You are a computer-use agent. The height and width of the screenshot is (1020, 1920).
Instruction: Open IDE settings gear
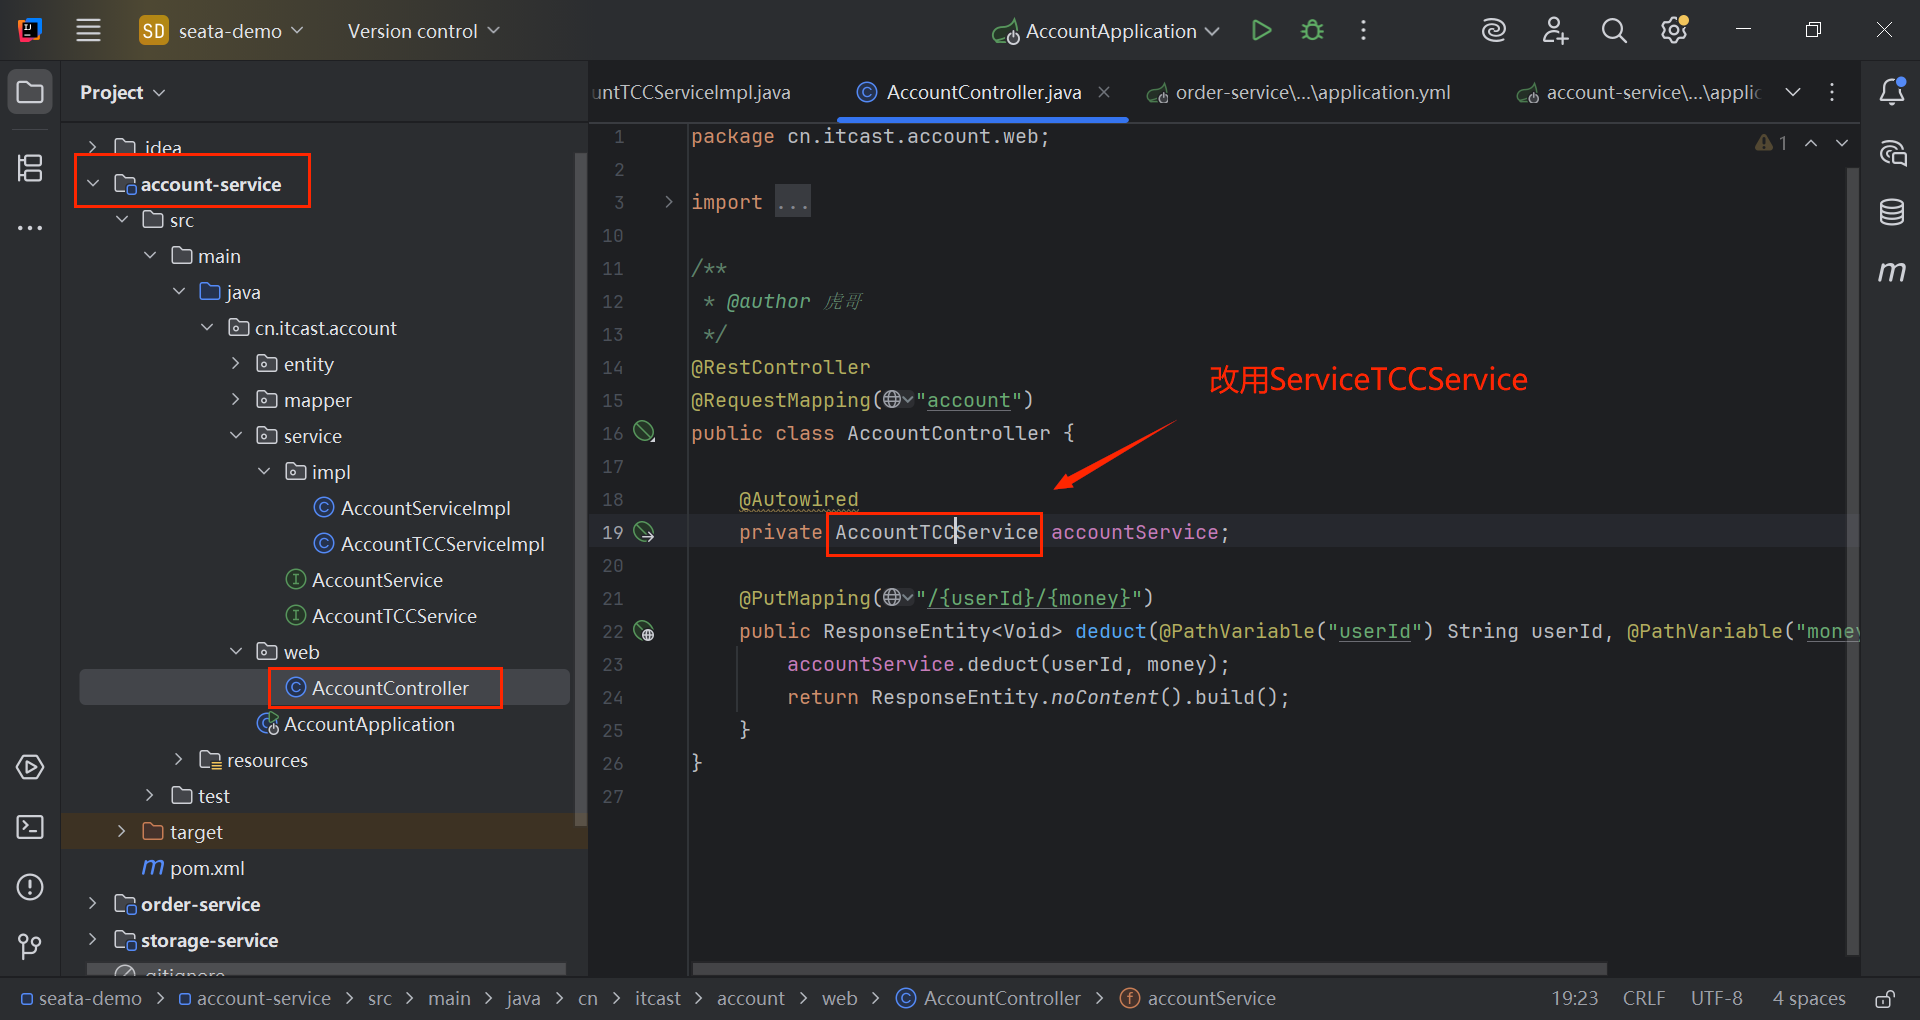coord(1674,31)
